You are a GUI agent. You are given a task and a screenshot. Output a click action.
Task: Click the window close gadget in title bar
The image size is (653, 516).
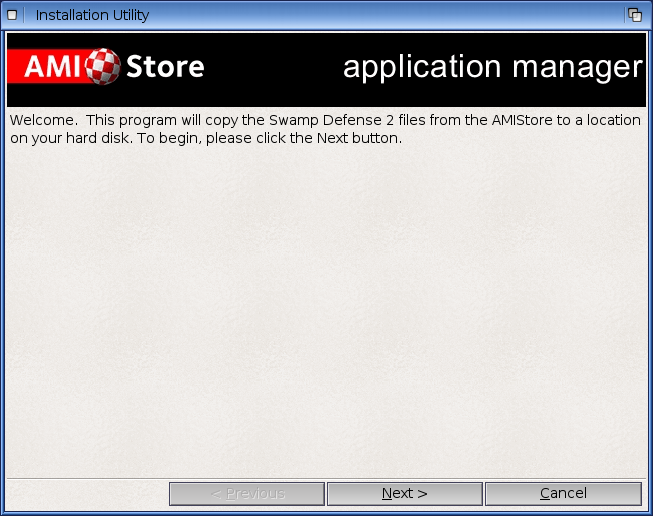[12, 15]
